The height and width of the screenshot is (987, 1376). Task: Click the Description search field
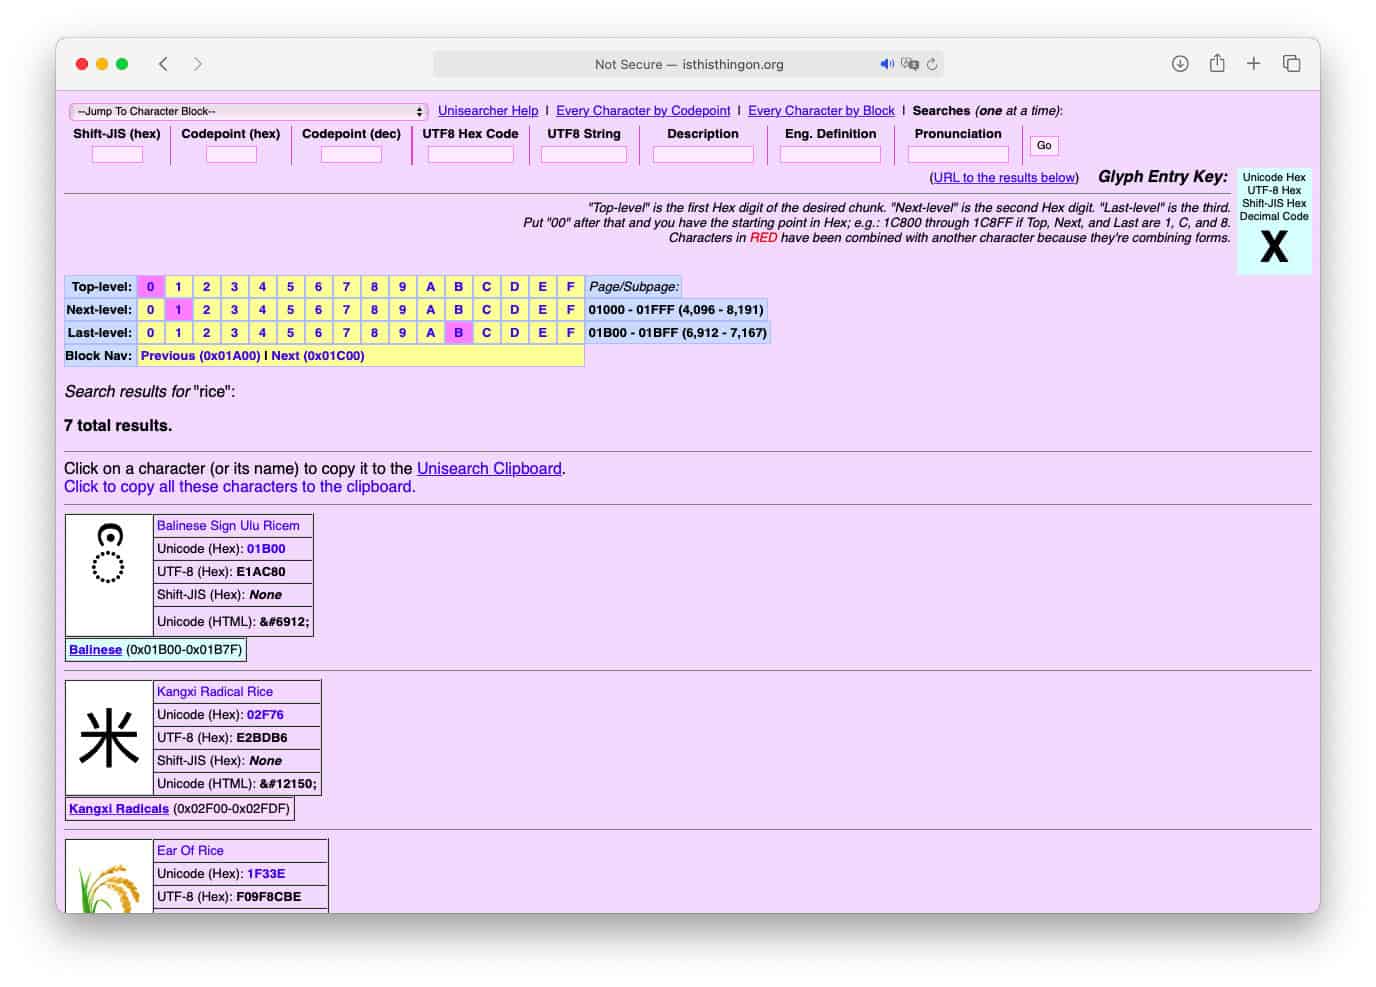703,154
